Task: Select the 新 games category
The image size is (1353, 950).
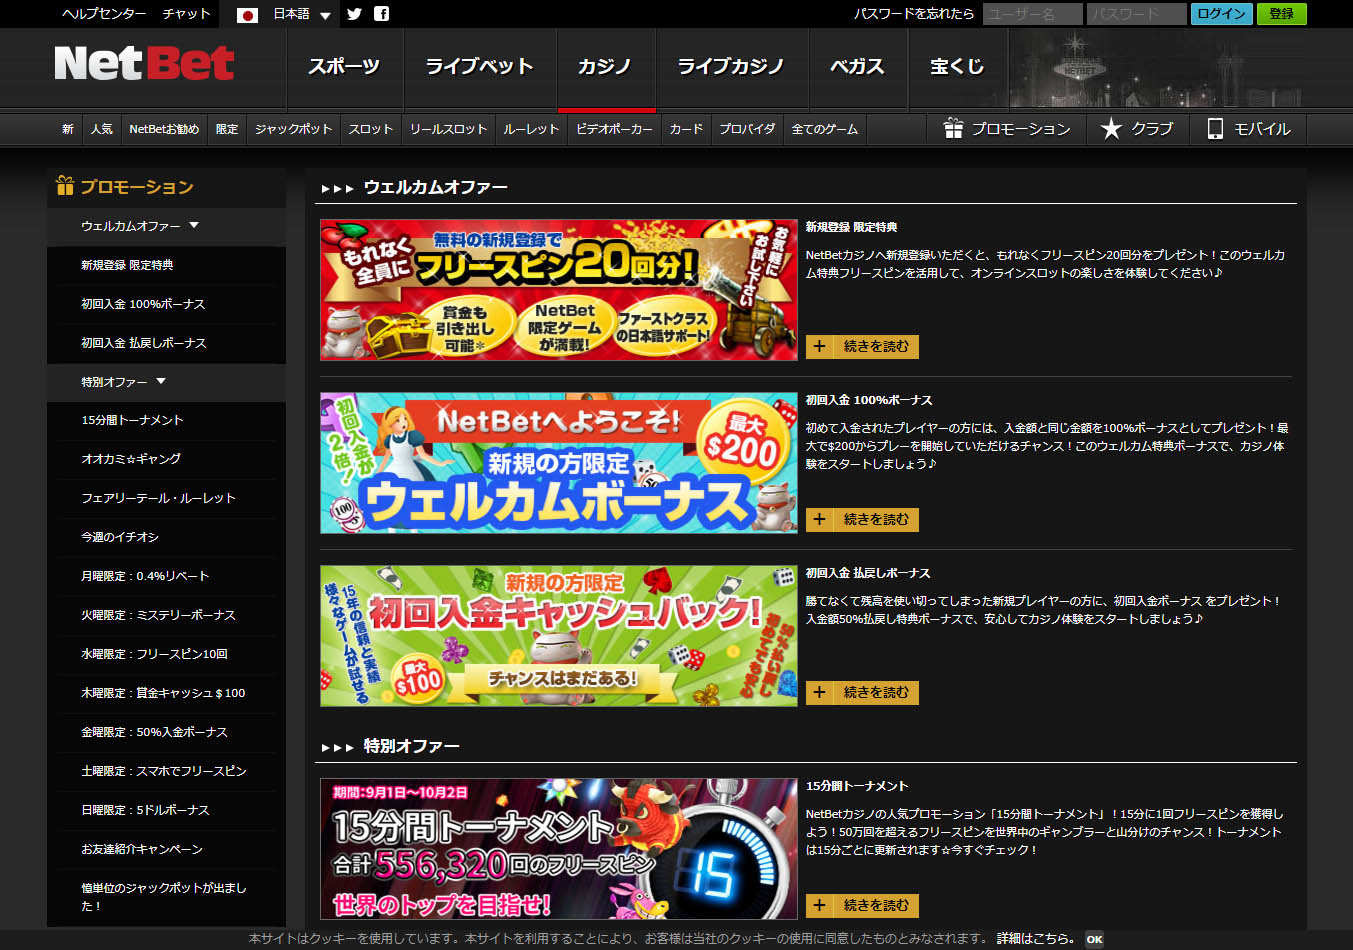Action: [67, 129]
